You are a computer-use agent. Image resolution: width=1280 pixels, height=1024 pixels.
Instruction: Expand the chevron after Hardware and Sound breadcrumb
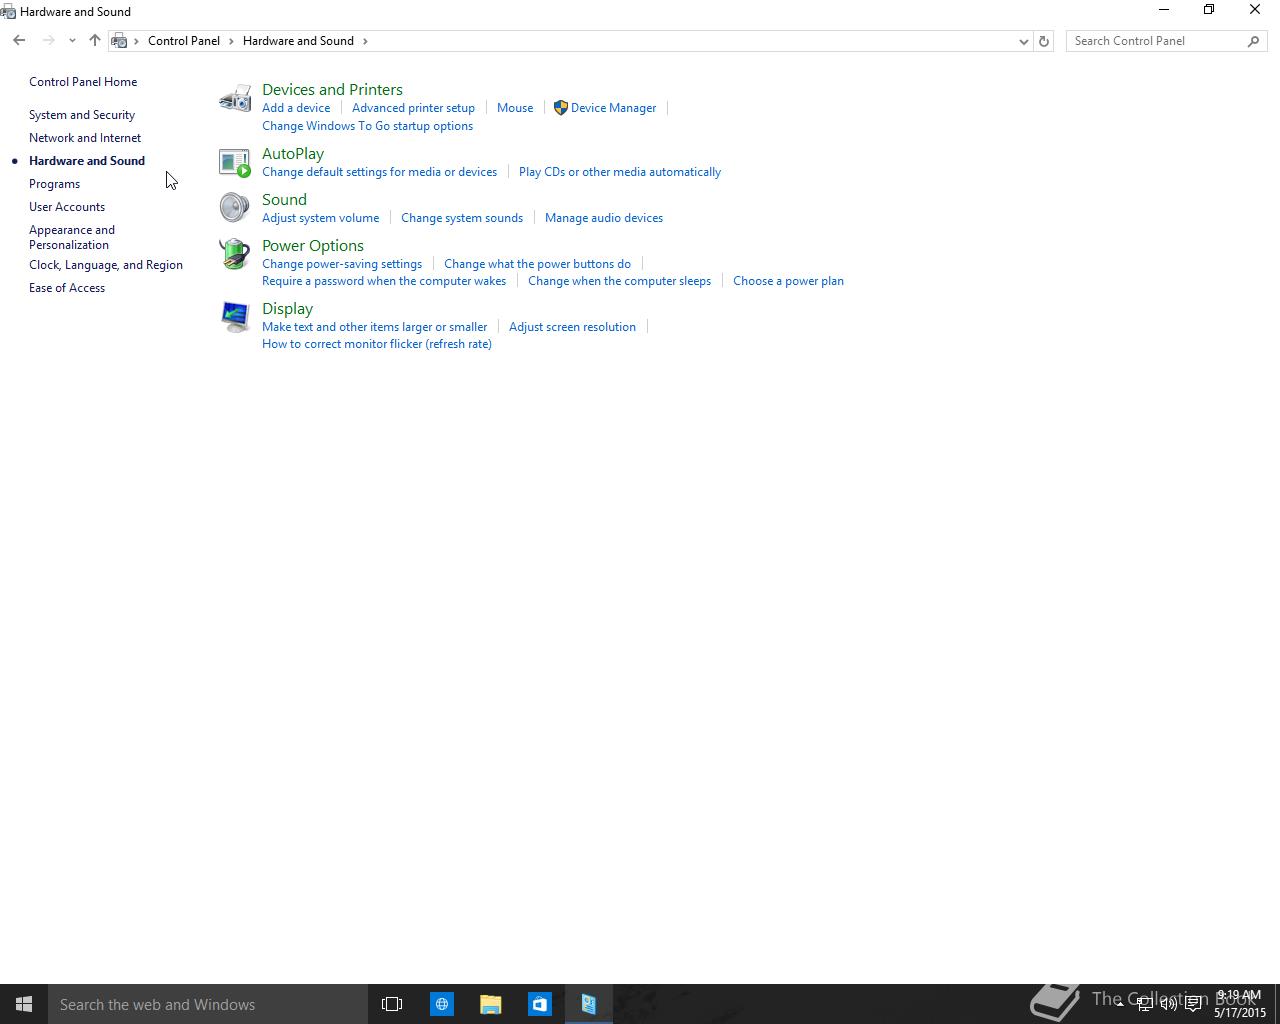tap(365, 41)
